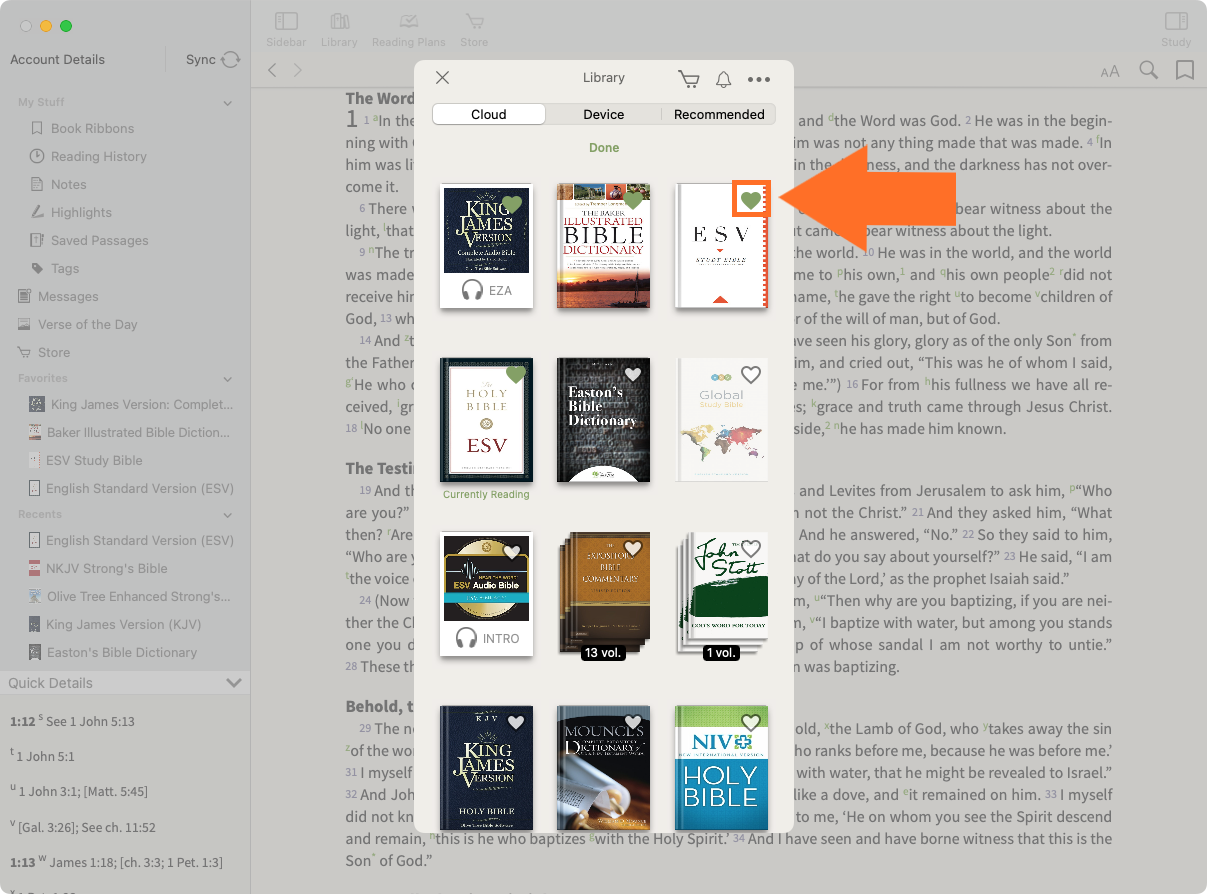Add a bookmark ribbon from the toolbar
Viewport: 1207px width, 894px height.
pyautogui.click(x=1185, y=70)
